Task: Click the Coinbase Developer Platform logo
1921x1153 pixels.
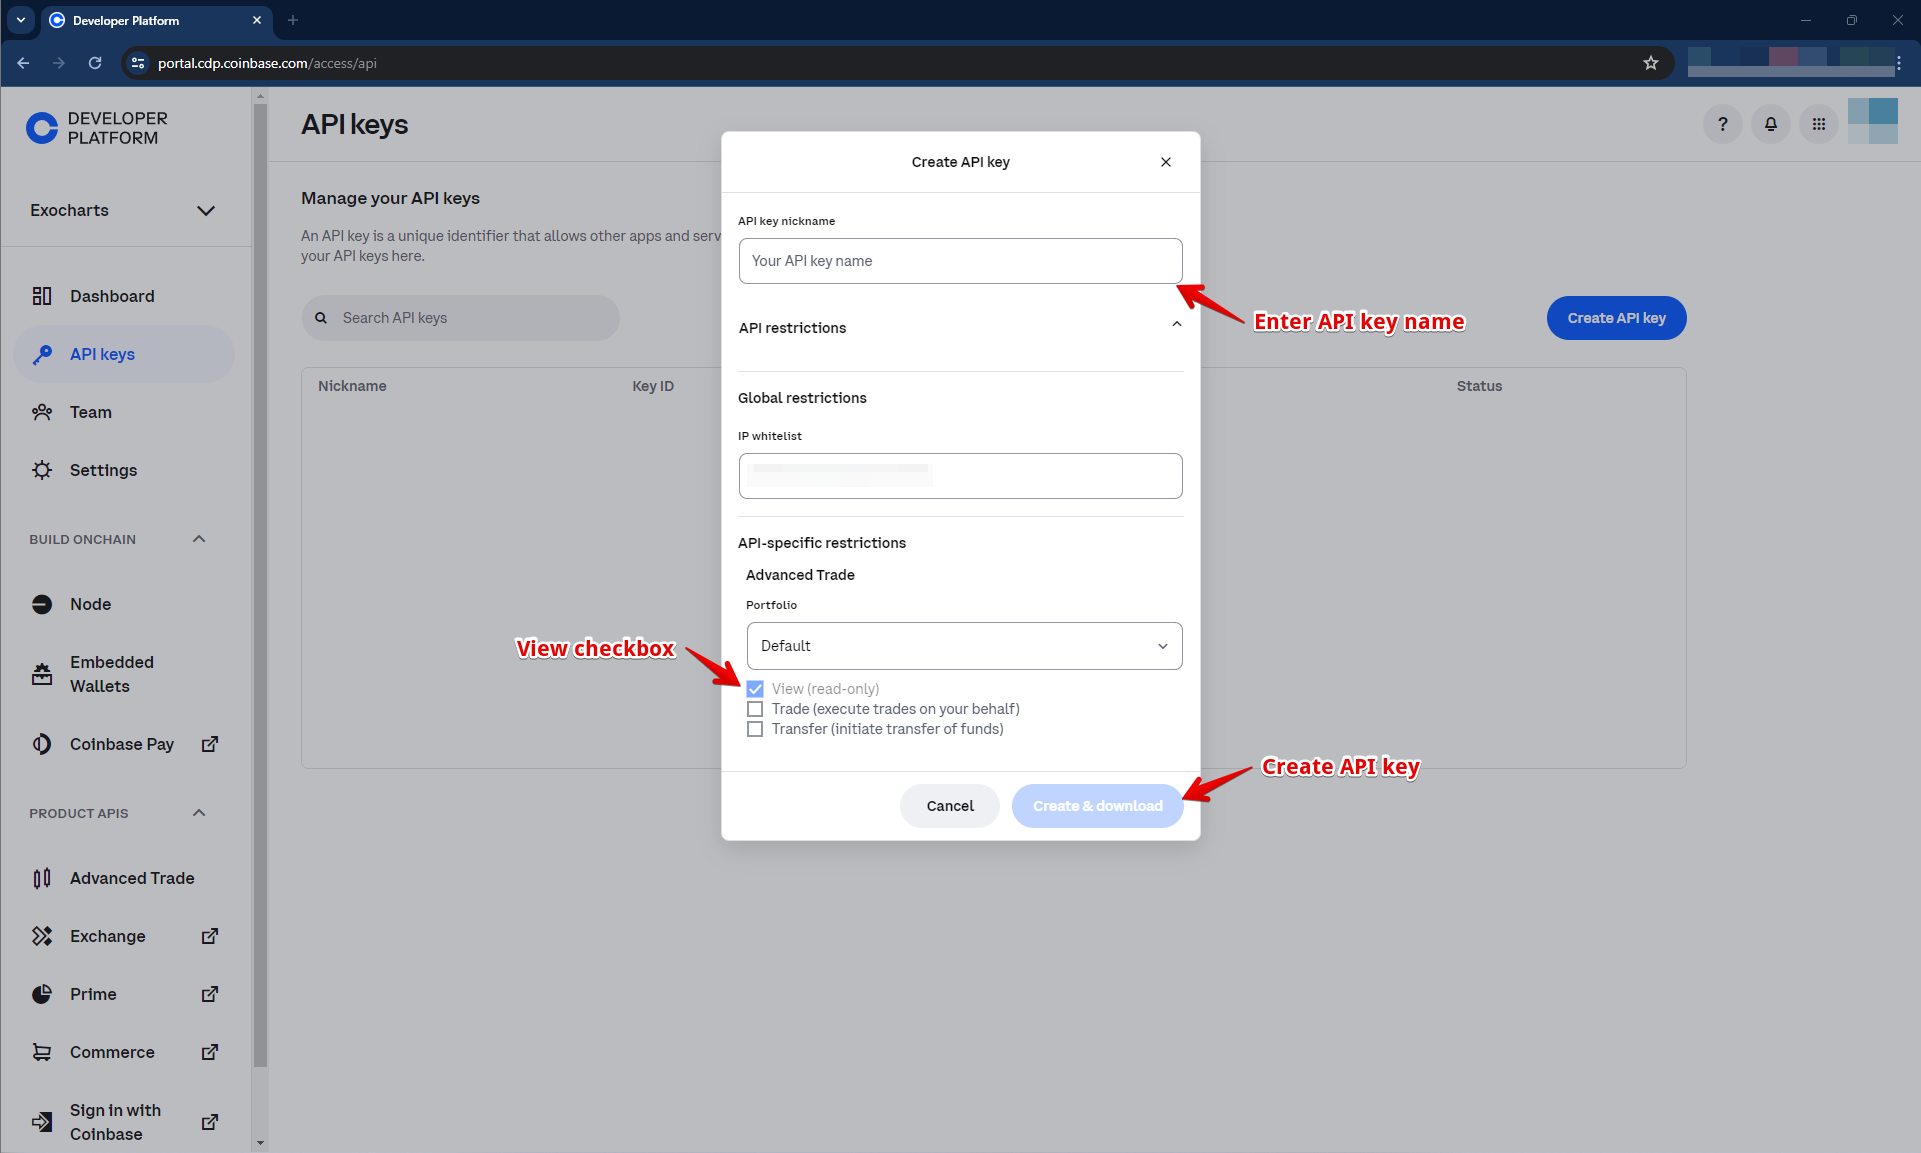Action: [97, 128]
